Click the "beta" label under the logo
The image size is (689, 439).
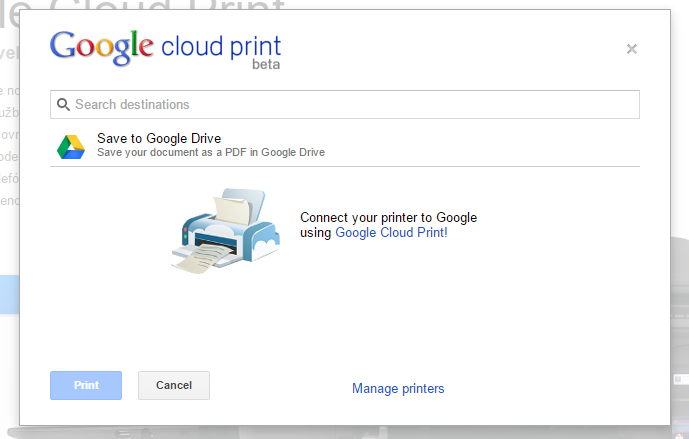click(266, 65)
